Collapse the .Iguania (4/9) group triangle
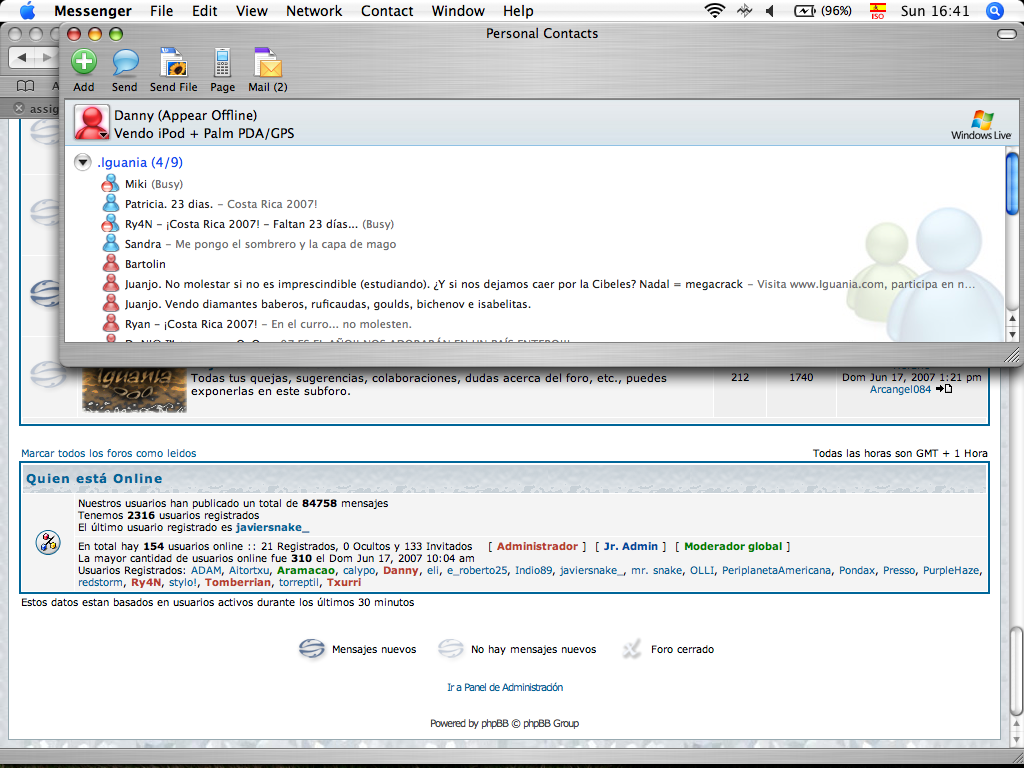This screenshot has width=1024, height=768. coord(82,163)
